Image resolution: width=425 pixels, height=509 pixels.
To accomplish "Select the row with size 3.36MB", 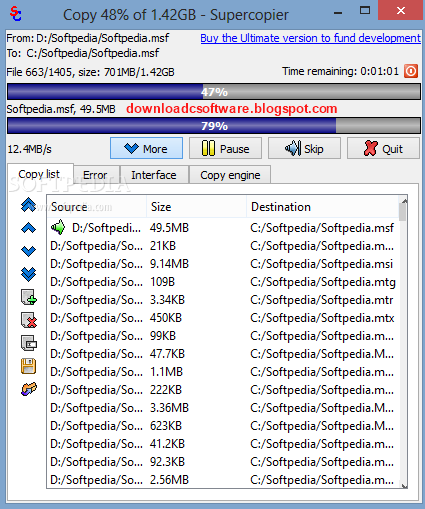I will (x=223, y=408).
